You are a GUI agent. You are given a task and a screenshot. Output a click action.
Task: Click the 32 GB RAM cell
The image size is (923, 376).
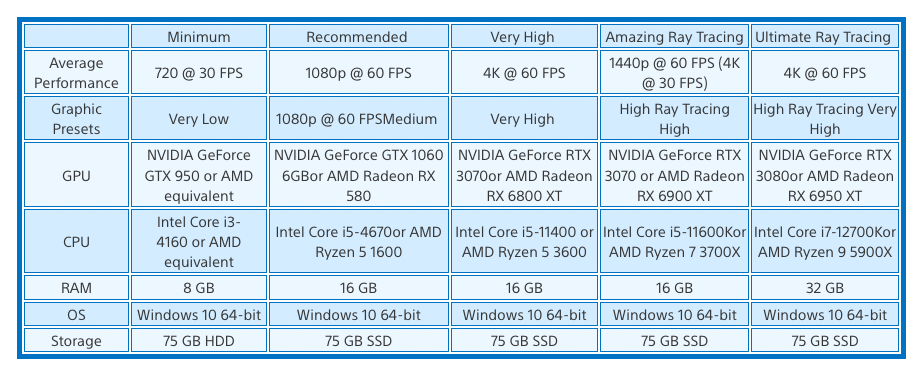click(825, 288)
